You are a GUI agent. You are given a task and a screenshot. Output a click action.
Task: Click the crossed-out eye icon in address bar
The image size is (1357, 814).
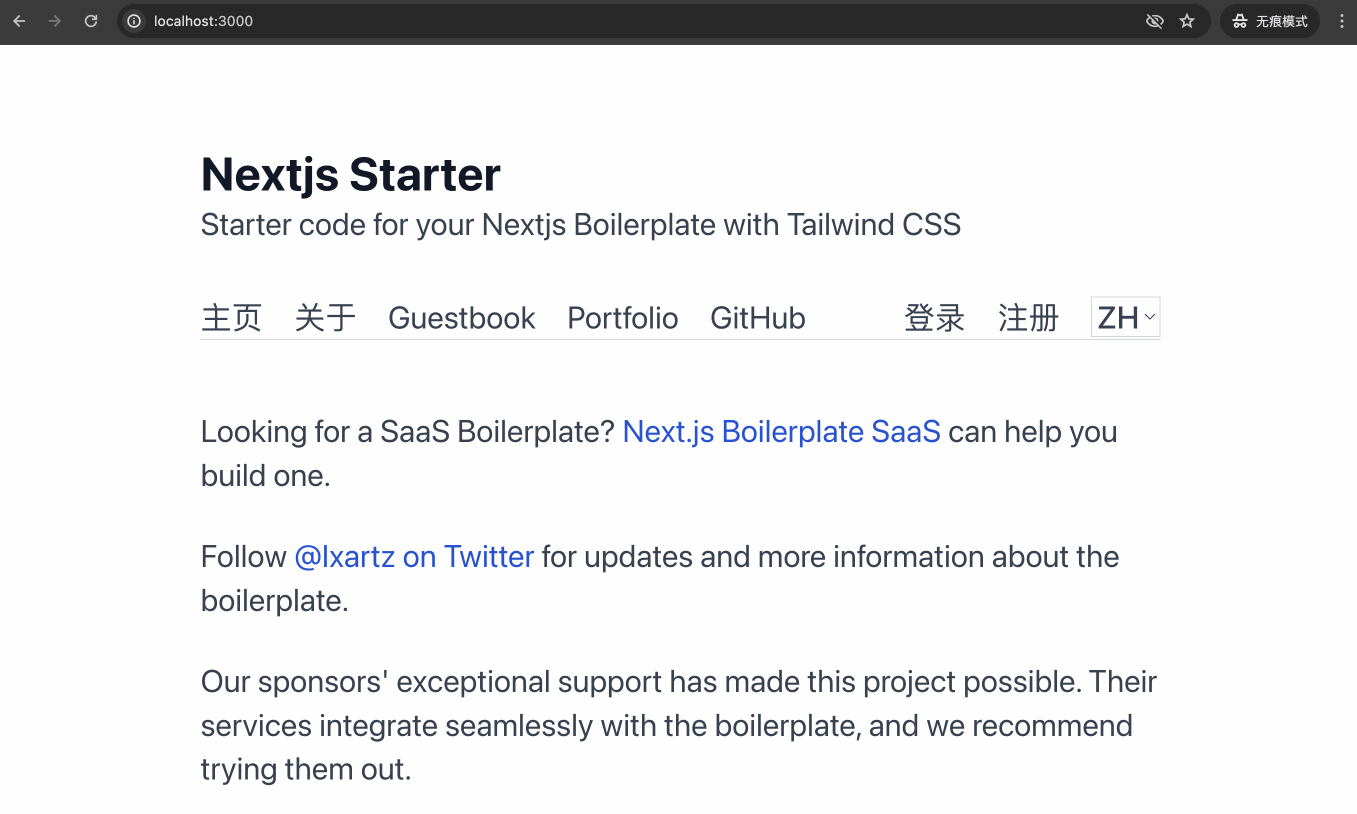coord(1154,21)
